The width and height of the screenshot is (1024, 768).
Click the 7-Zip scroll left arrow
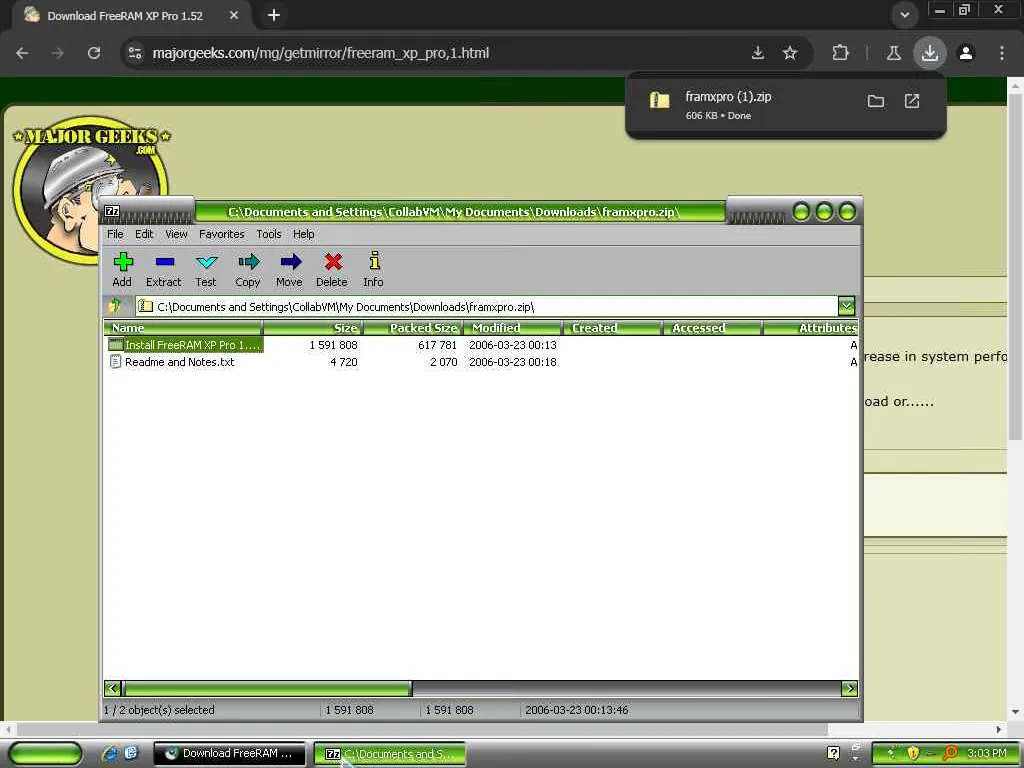coord(112,688)
